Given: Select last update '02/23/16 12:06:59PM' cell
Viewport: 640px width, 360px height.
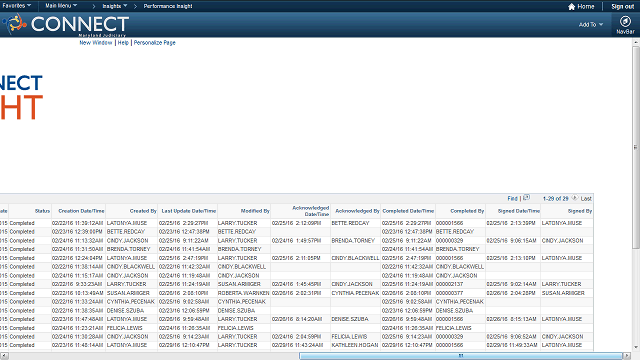Looking at the screenshot, I should 184,311.
